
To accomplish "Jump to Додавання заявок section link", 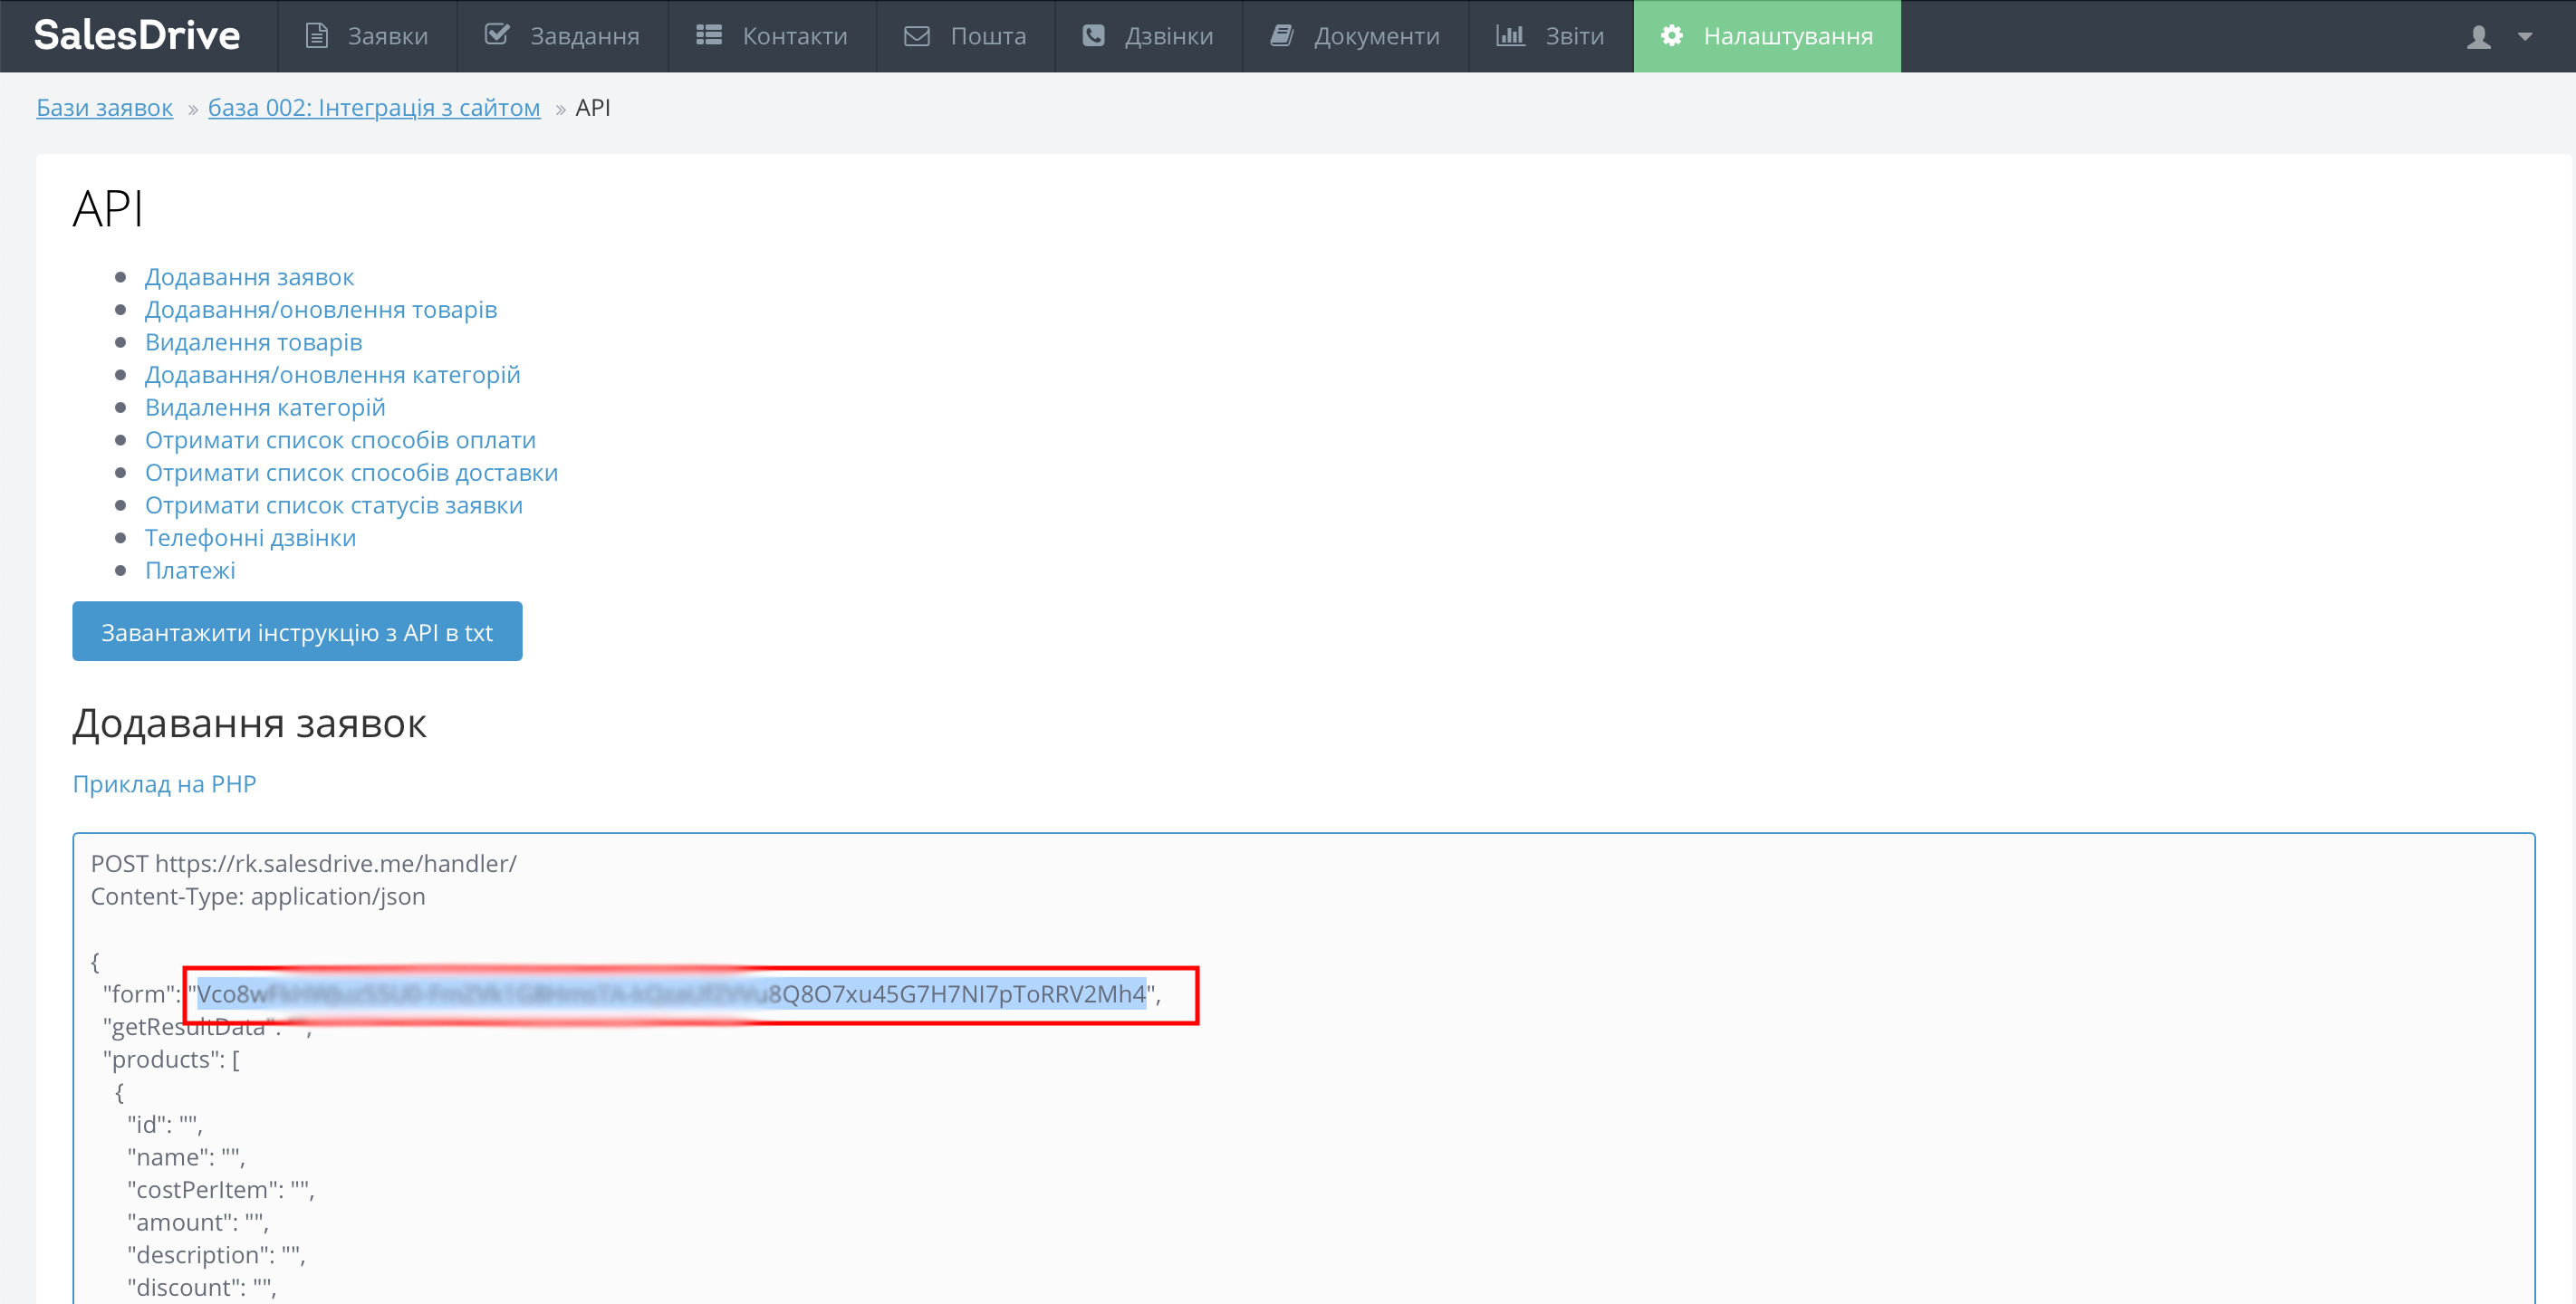I will 249,277.
